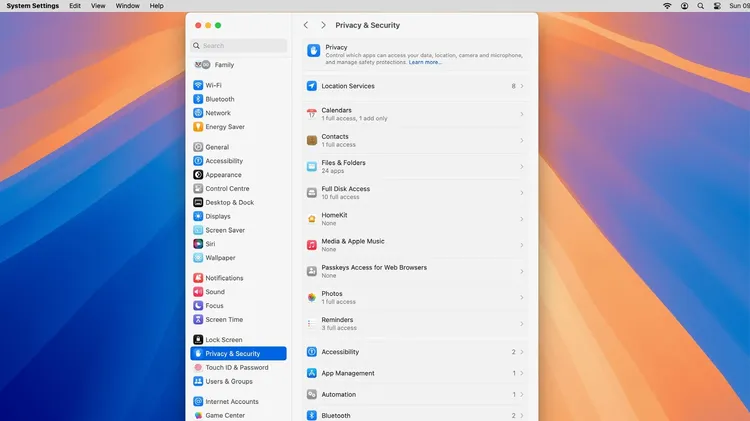Expand the Contacts row chevron

[x=522, y=140]
